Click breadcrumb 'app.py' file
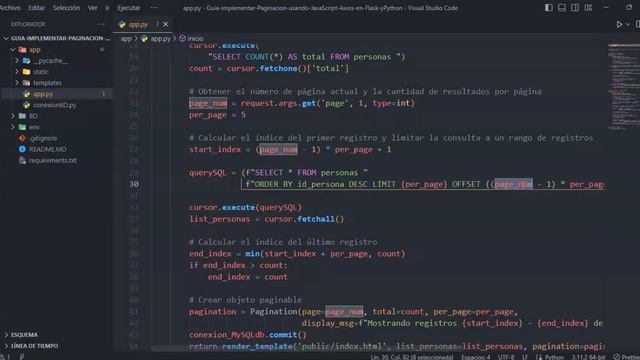The height and width of the screenshot is (360, 640). click(x=160, y=39)
